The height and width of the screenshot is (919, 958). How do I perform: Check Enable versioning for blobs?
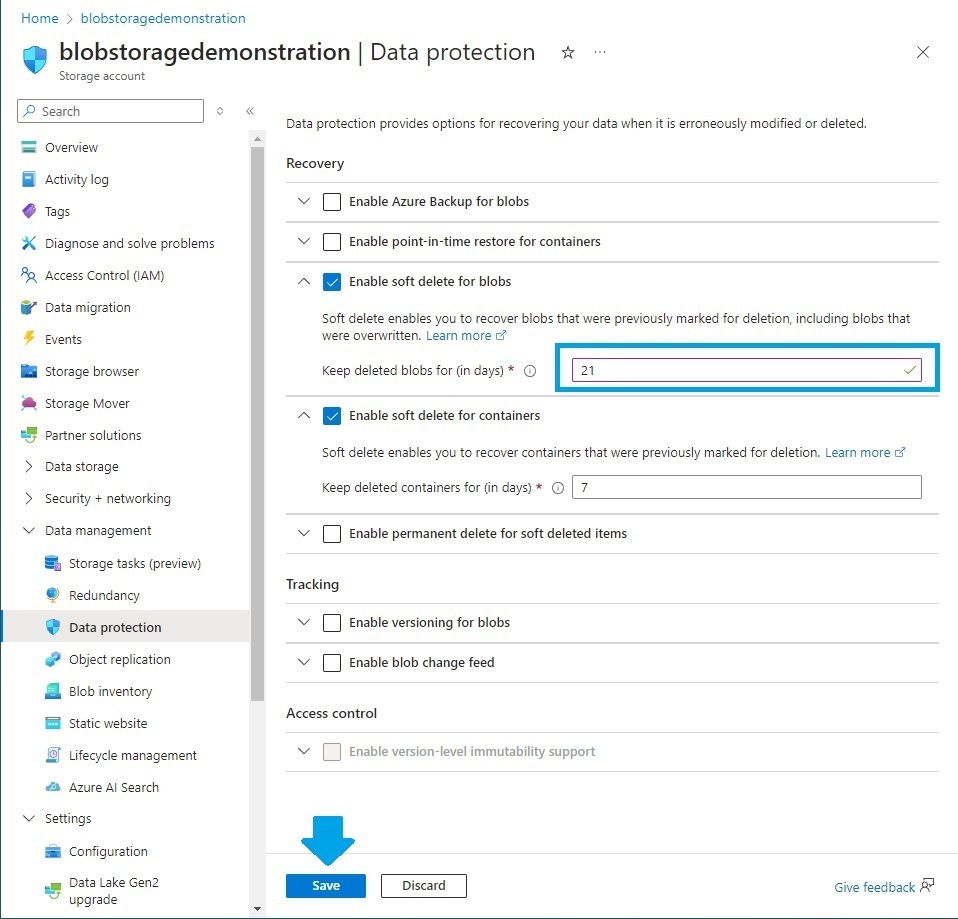pyautogui.click(x=332, y=623)
